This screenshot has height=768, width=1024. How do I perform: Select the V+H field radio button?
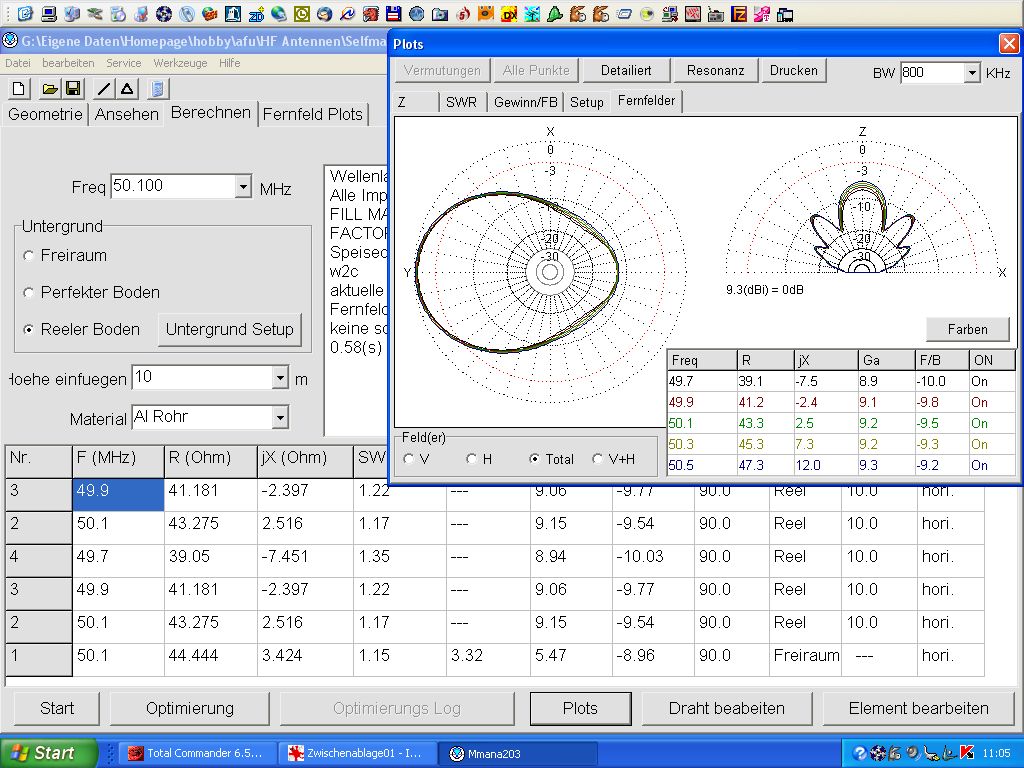coord(598,459)
